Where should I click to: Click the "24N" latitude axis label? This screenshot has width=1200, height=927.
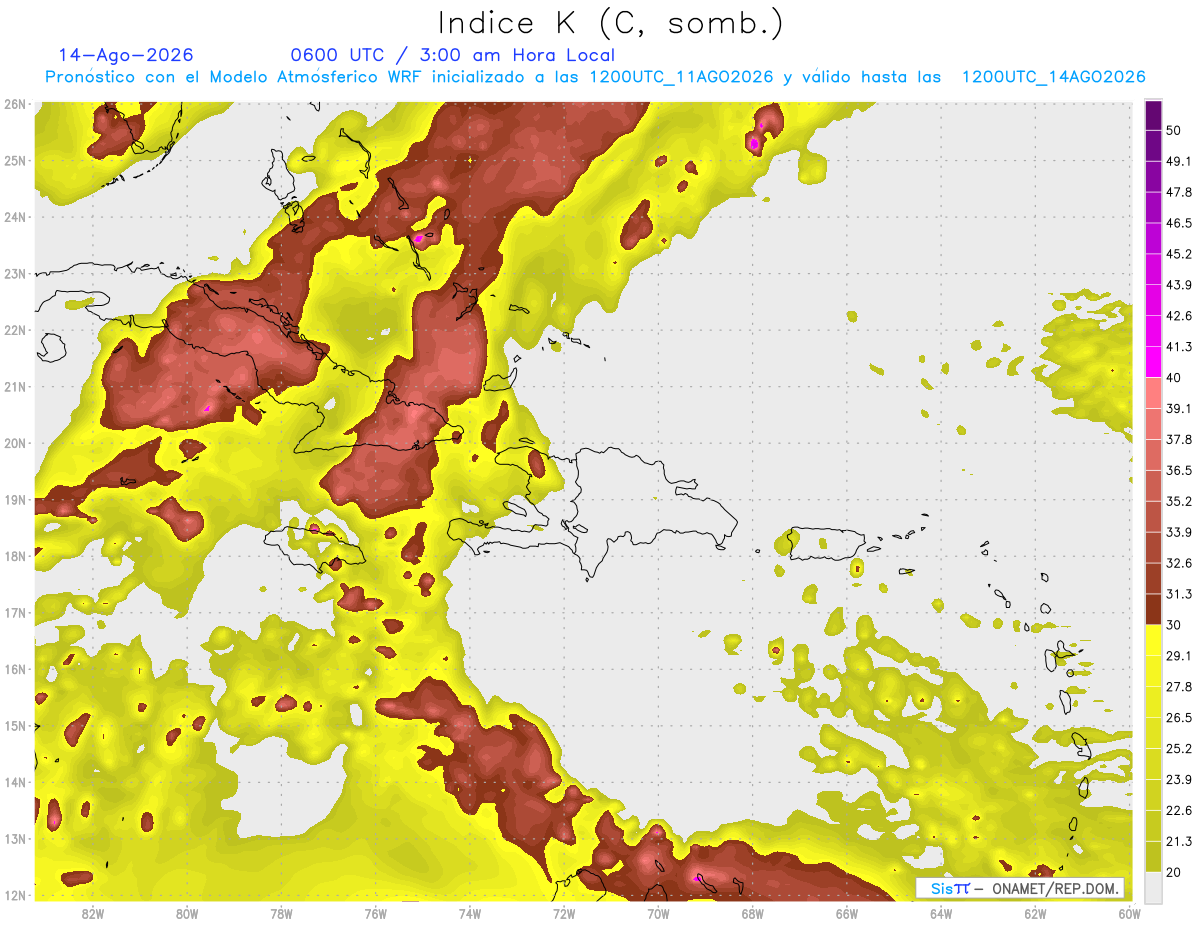pos(14,217)
